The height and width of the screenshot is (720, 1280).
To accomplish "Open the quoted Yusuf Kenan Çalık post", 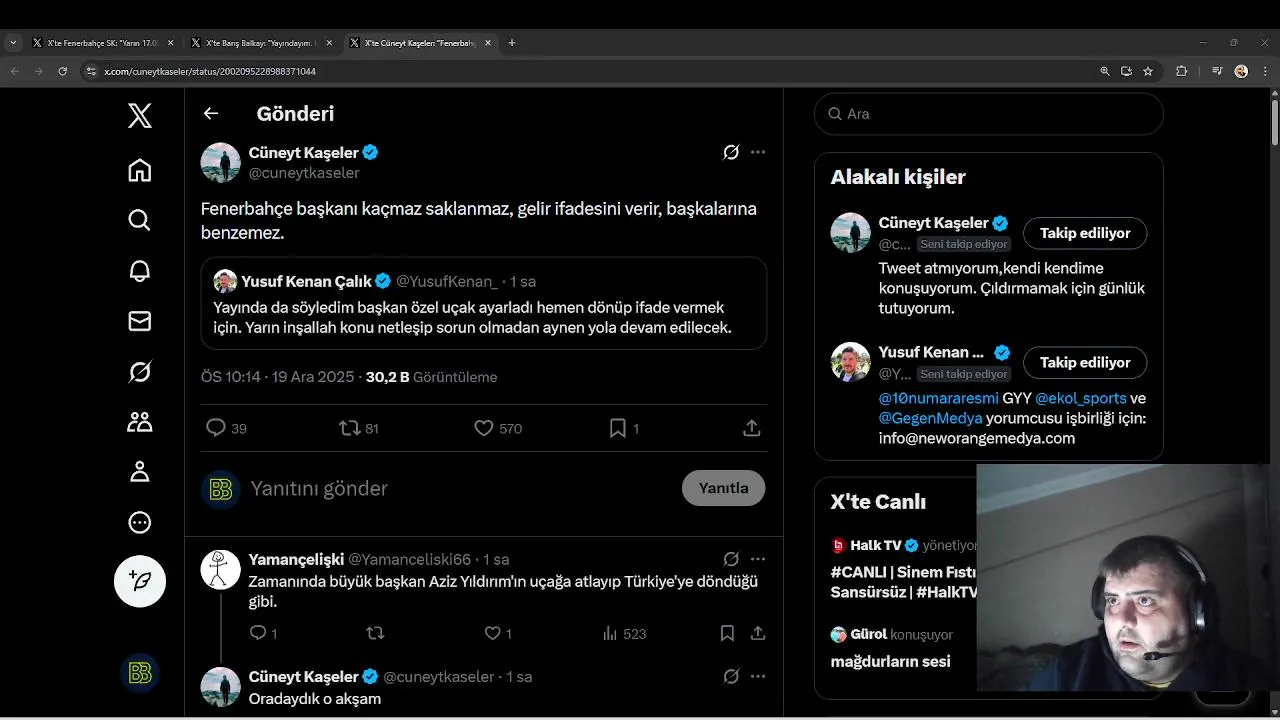I will click(x=484, y=303).
